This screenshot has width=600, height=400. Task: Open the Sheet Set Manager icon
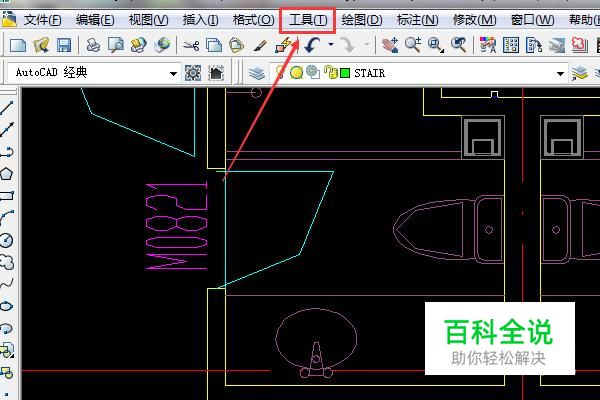[x=557, y=46]
